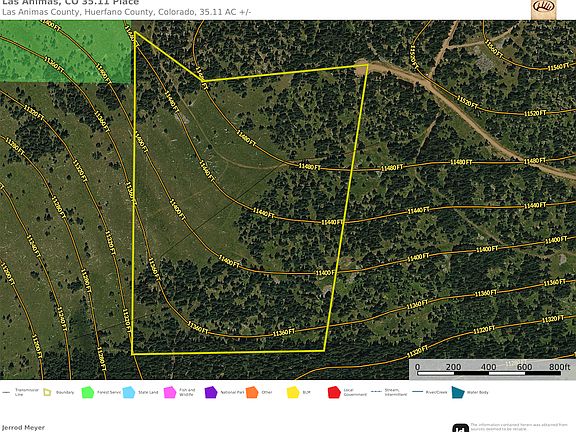
Task: Click the River/Creek line legend symbol
Action: pyautogui.click(x=418, y=392)
